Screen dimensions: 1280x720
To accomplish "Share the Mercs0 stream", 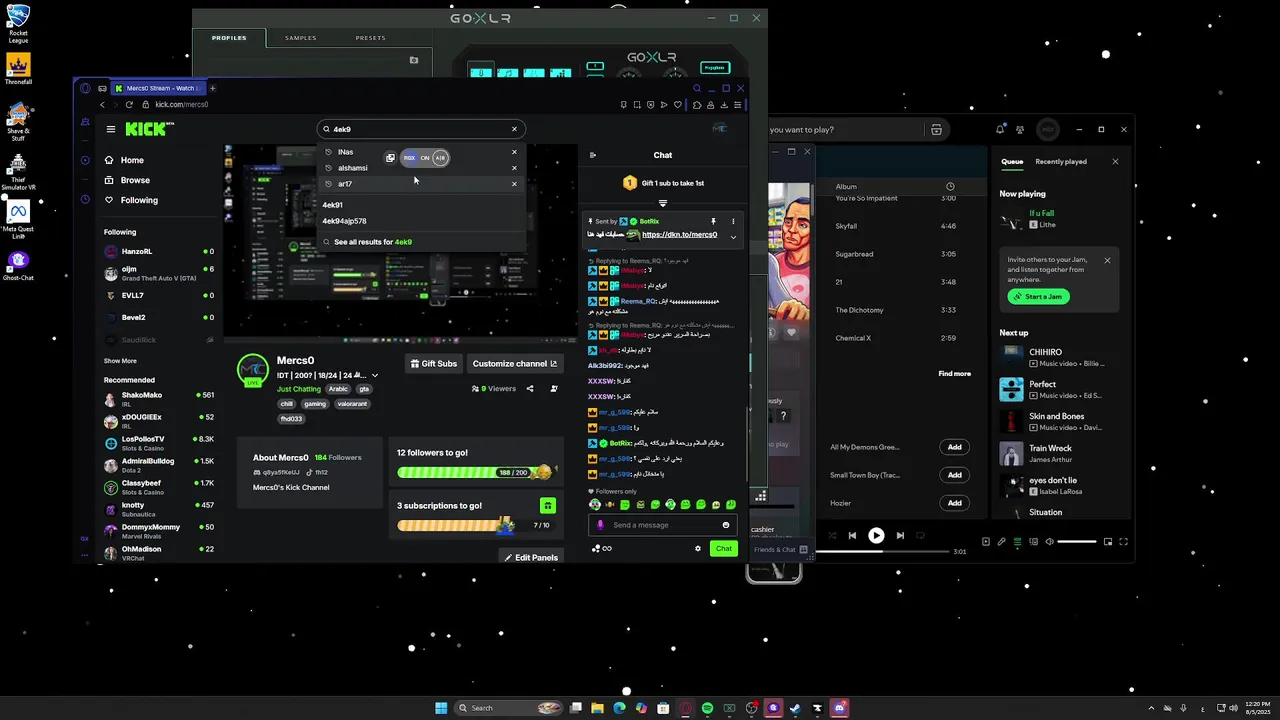I will [x=530, y=389].
